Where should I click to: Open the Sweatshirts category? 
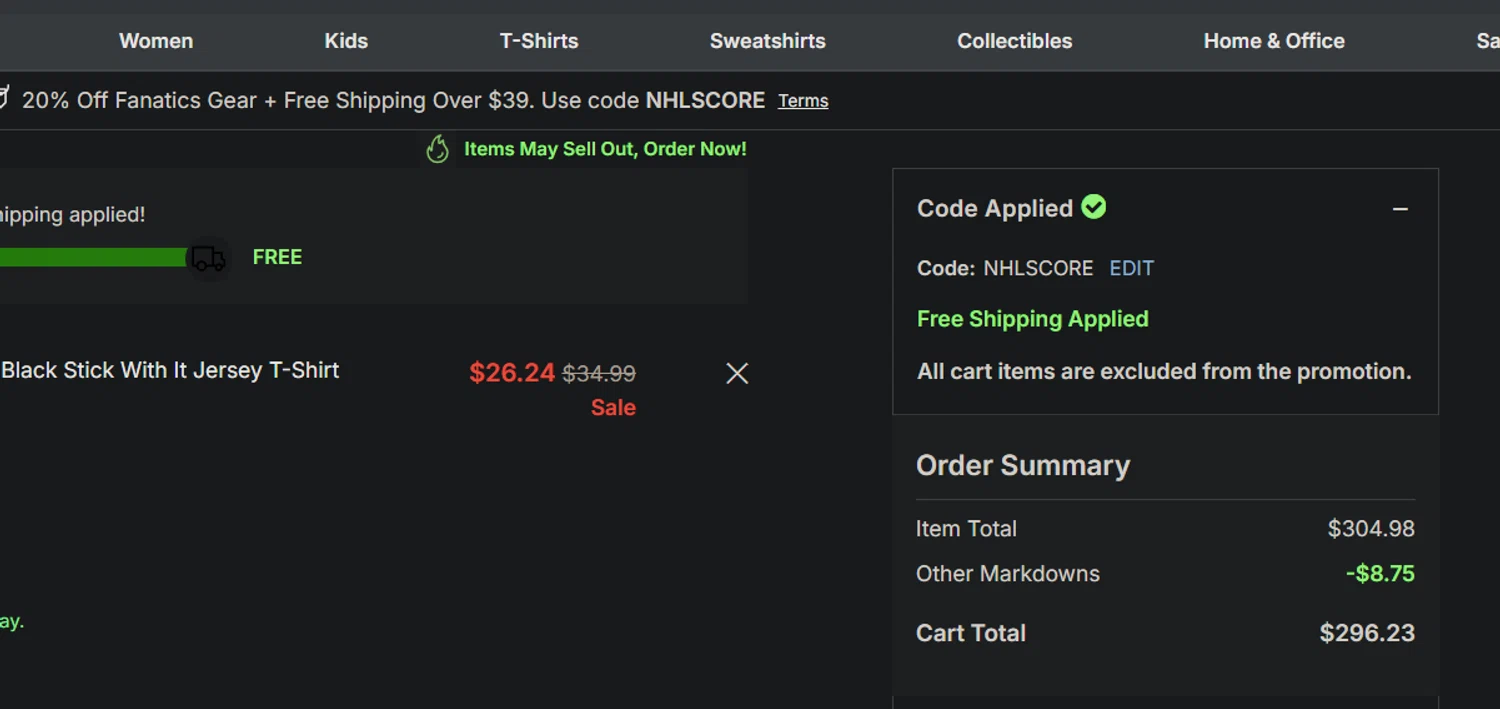point(768,41)
